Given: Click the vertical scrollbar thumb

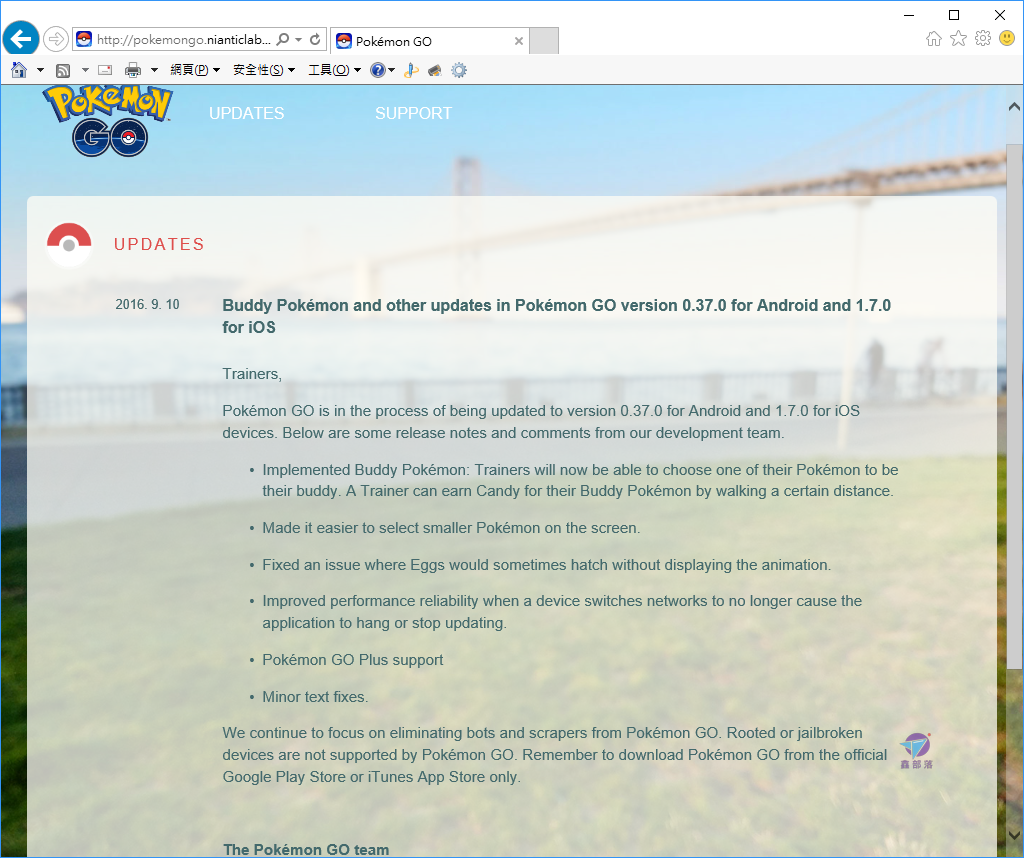Looking at the screenshot, I should coord(1014,406).
